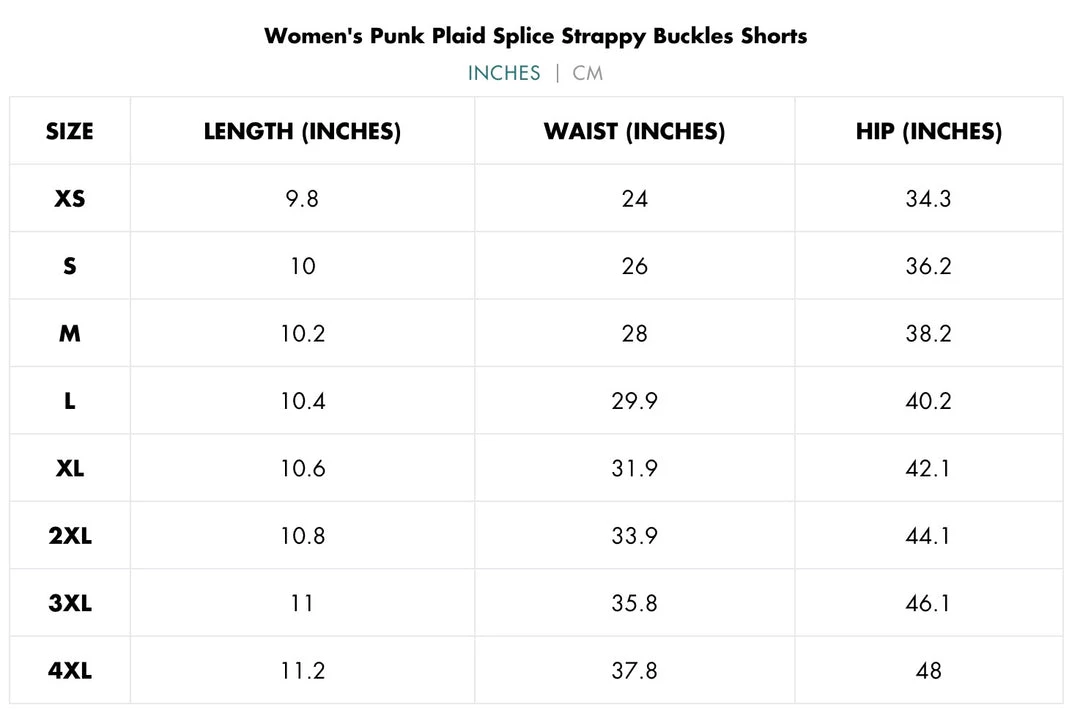Click the HIP (INCHES) column header

click(x=928, y=131)
